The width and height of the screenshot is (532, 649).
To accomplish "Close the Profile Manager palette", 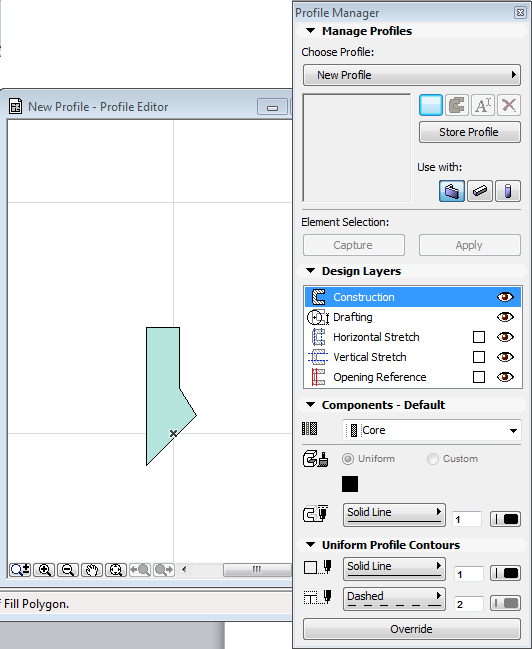I will [x=520, y=12].
